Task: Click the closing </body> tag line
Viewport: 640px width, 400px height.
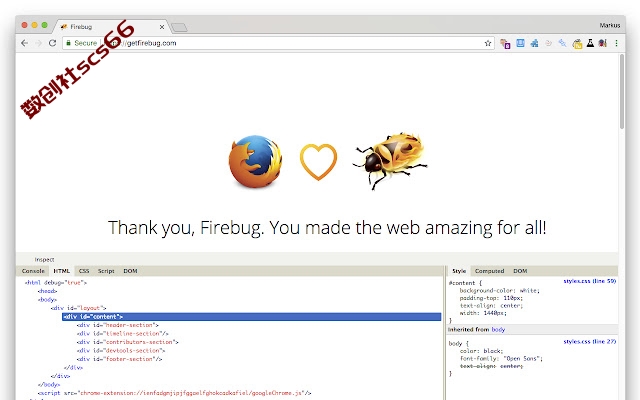Action: (49, 384)
